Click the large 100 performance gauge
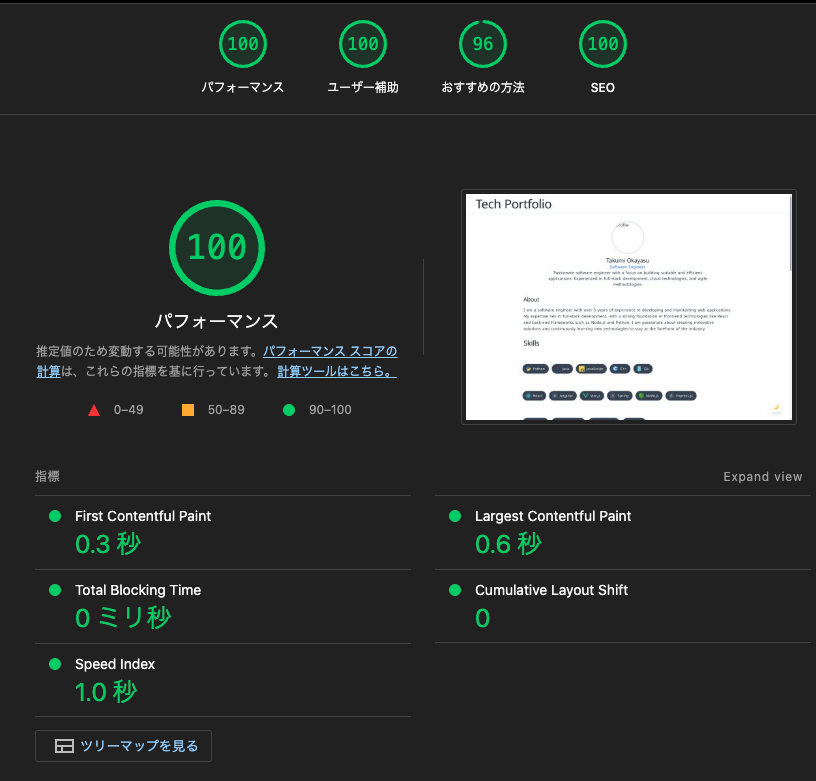Screen dimensions: 816x781 point(216,247)
